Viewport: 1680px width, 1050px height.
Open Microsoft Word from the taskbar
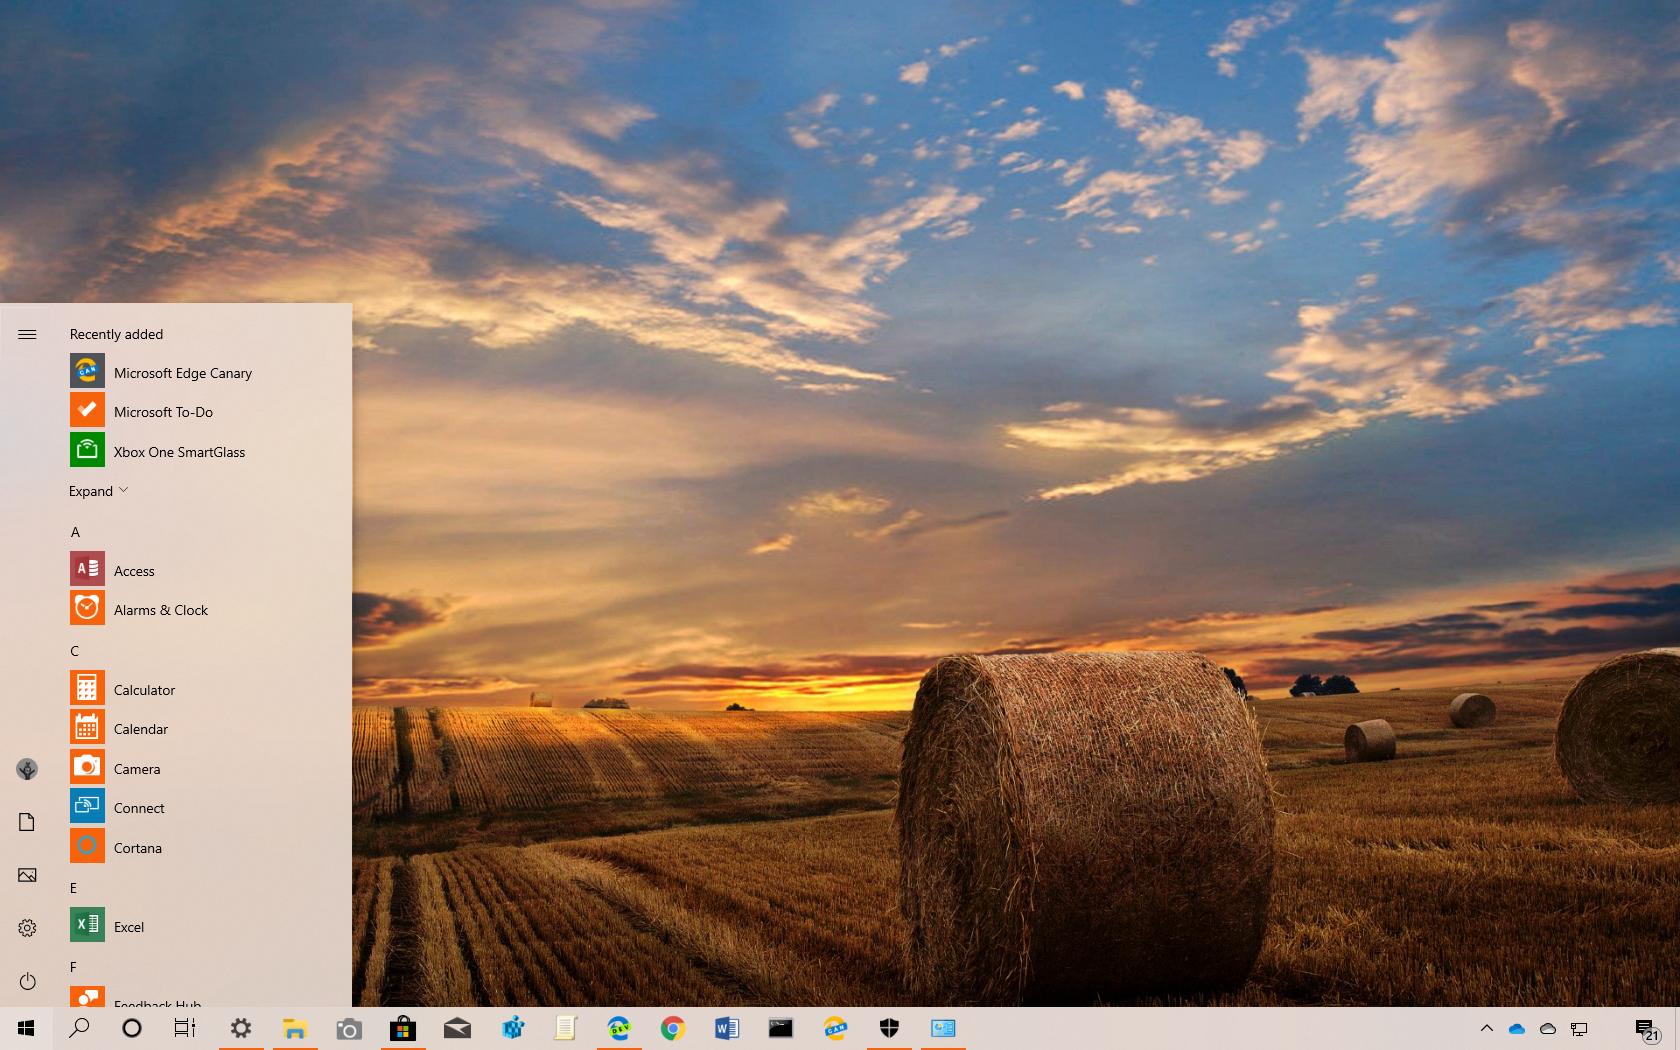click(x=727, y=1028)
